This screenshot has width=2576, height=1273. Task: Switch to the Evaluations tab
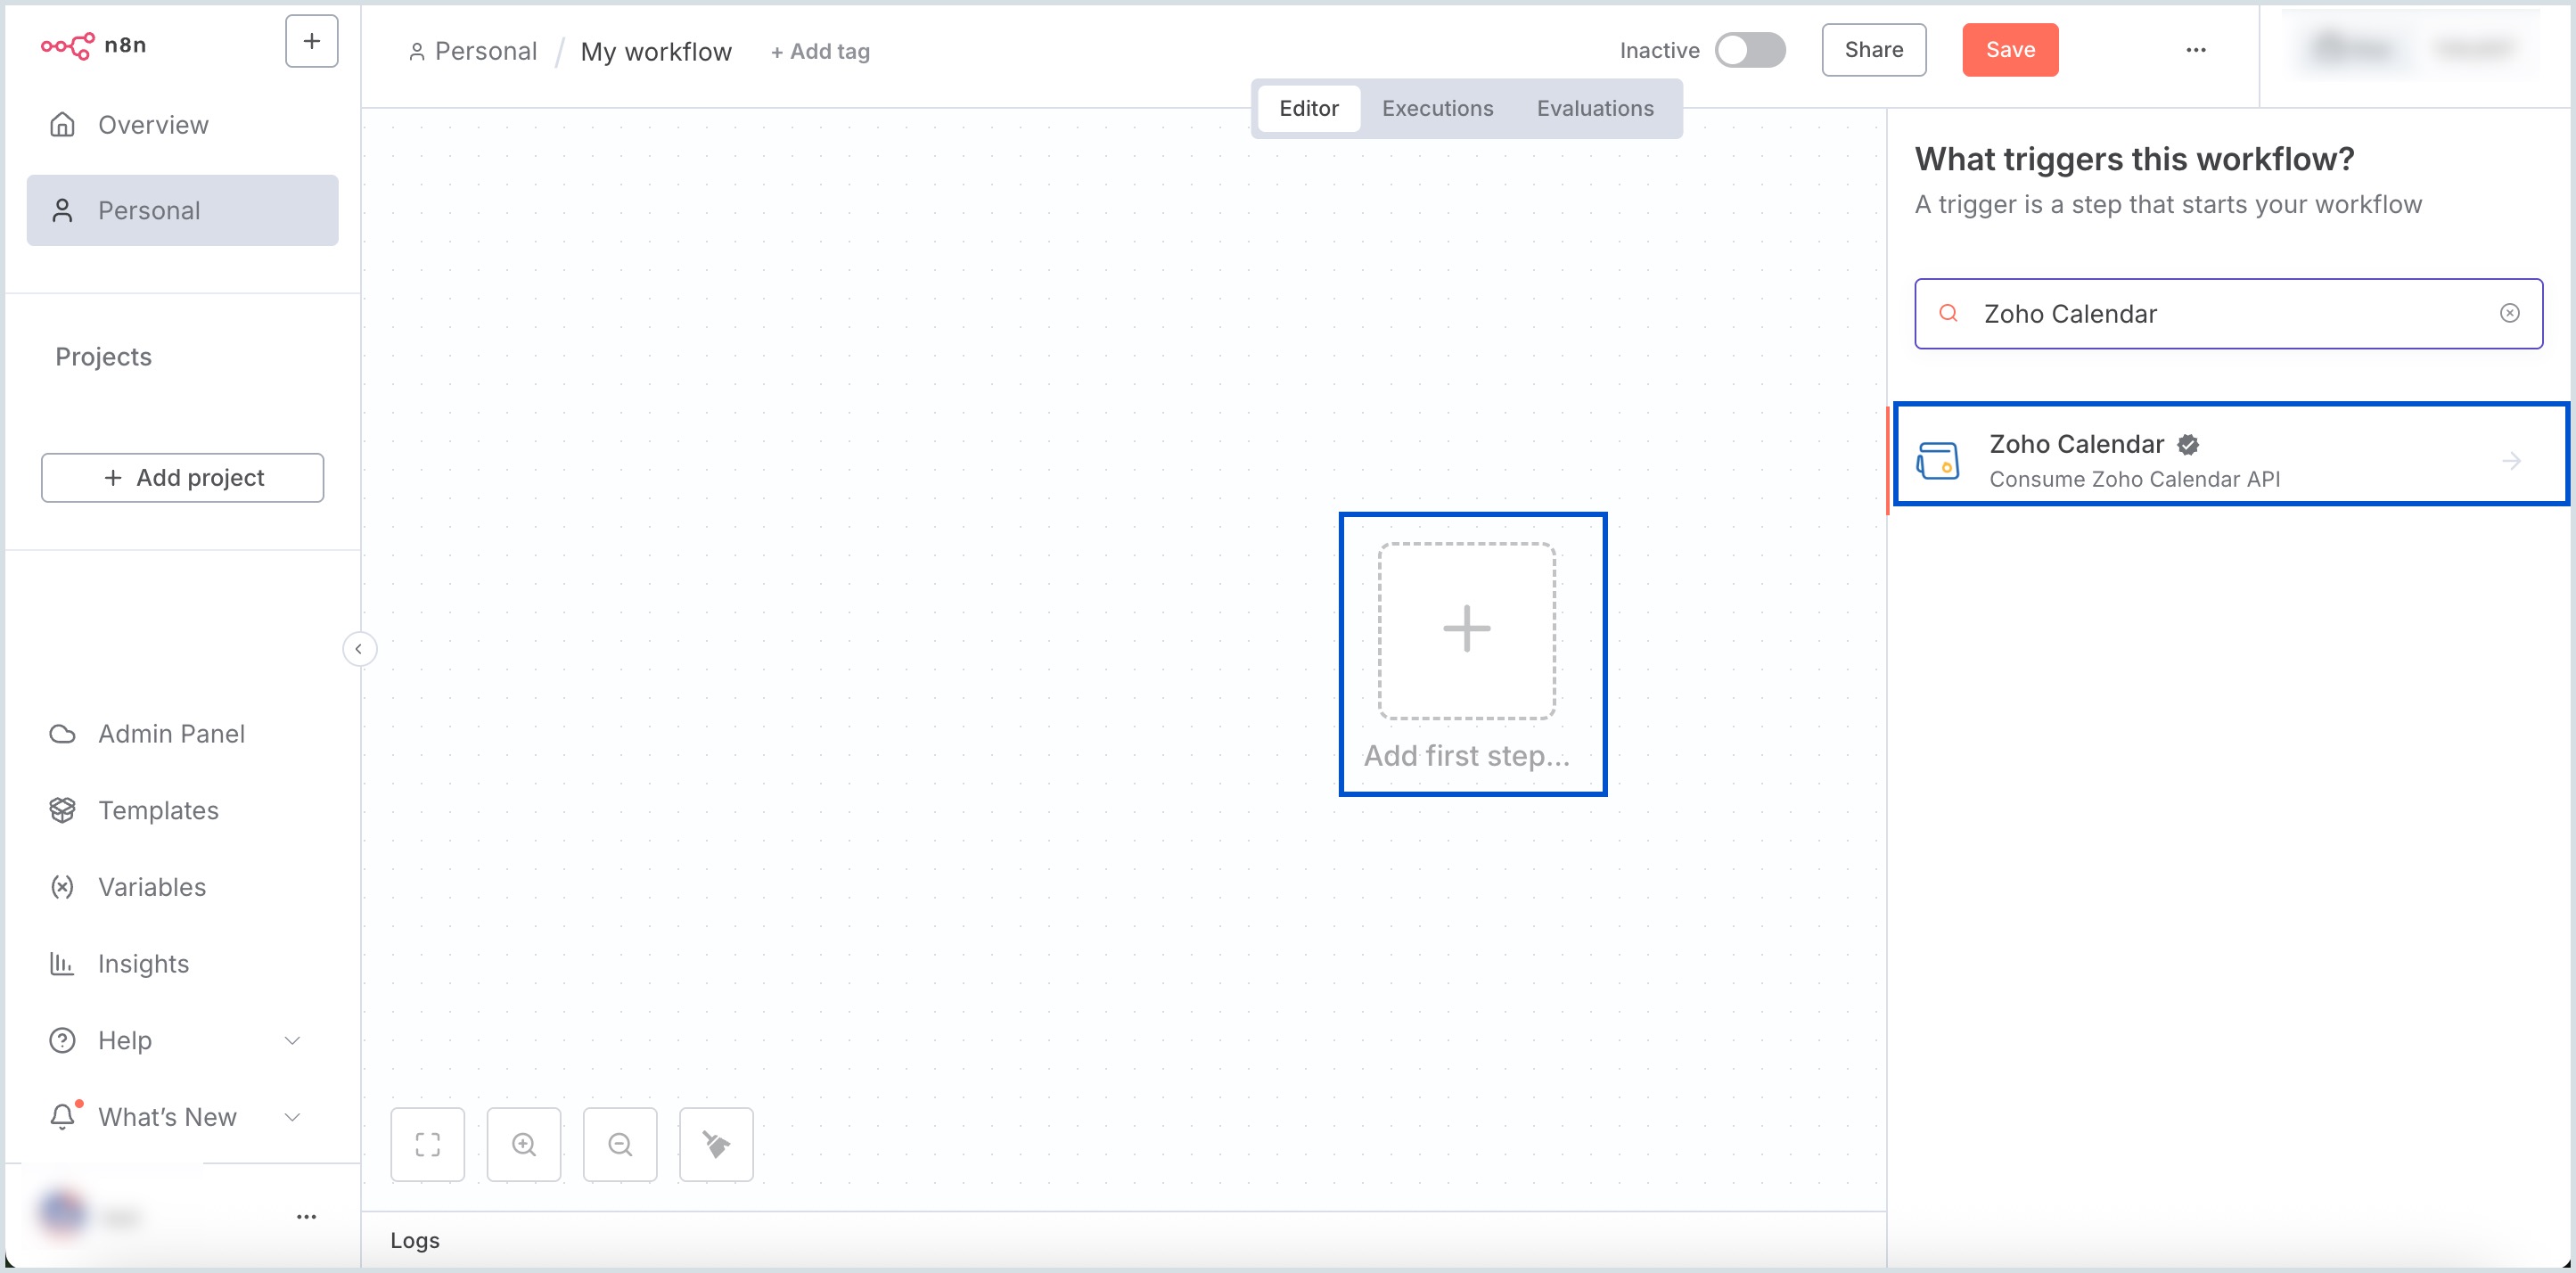(x=1594, y=108)
